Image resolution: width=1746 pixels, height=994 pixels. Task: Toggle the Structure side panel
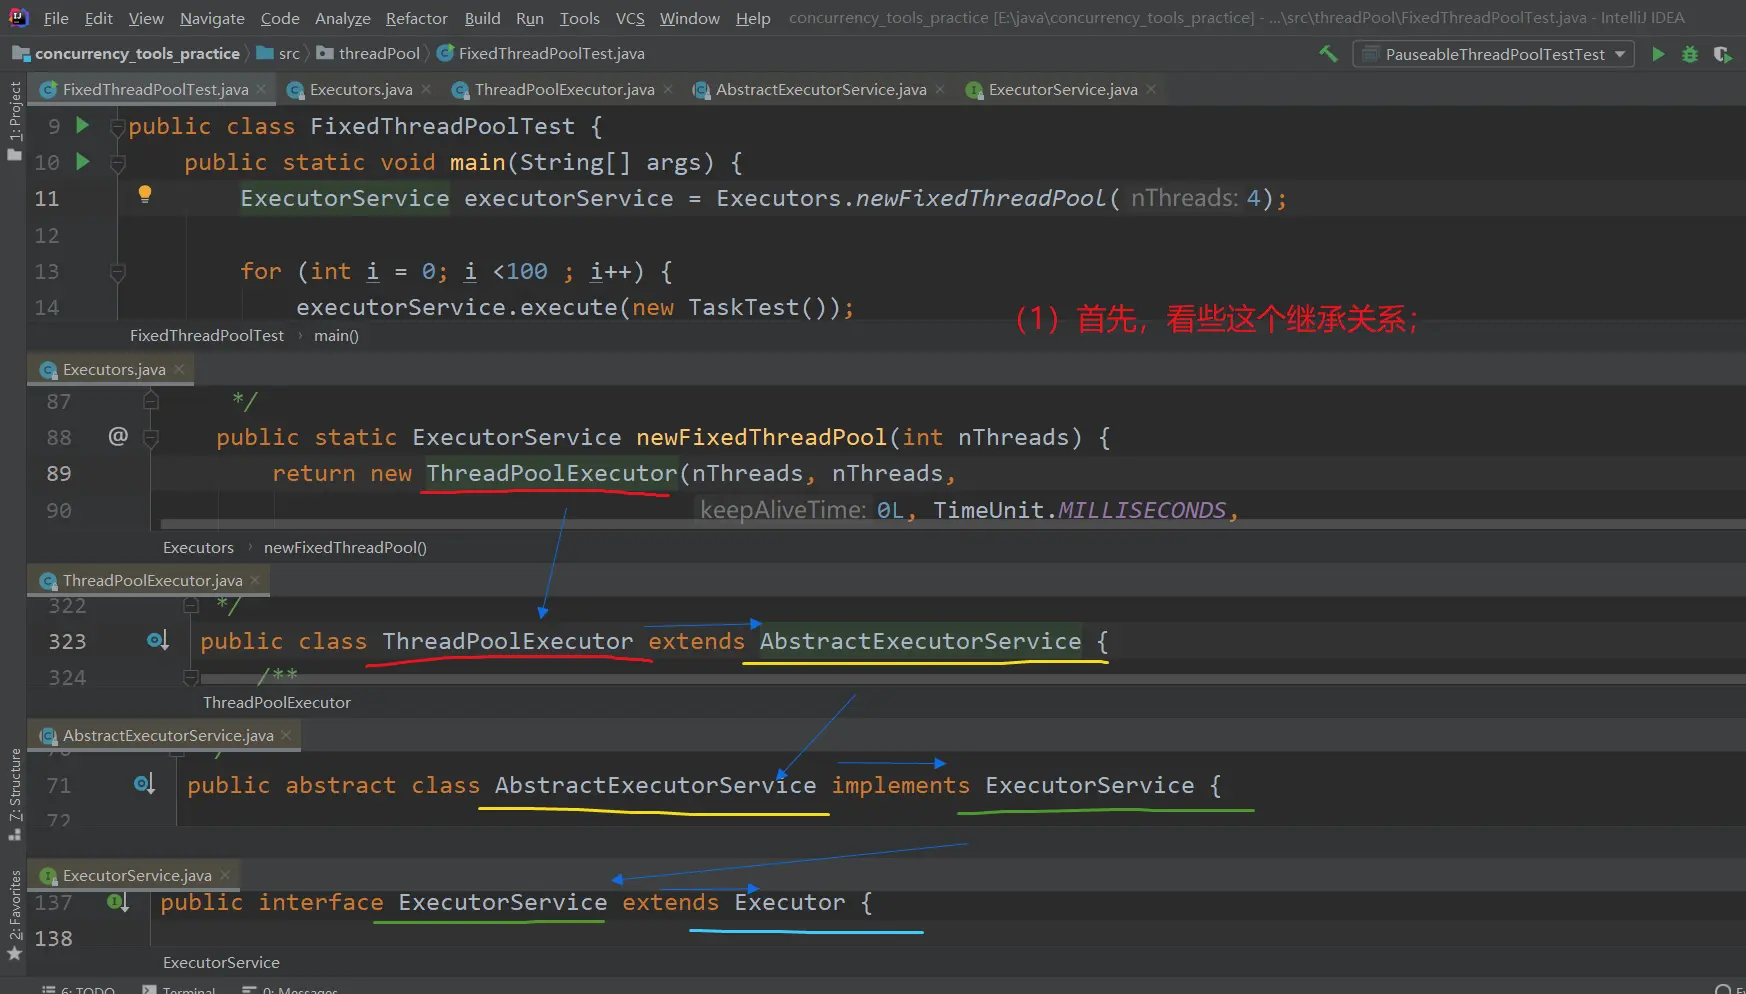[14, 792]
